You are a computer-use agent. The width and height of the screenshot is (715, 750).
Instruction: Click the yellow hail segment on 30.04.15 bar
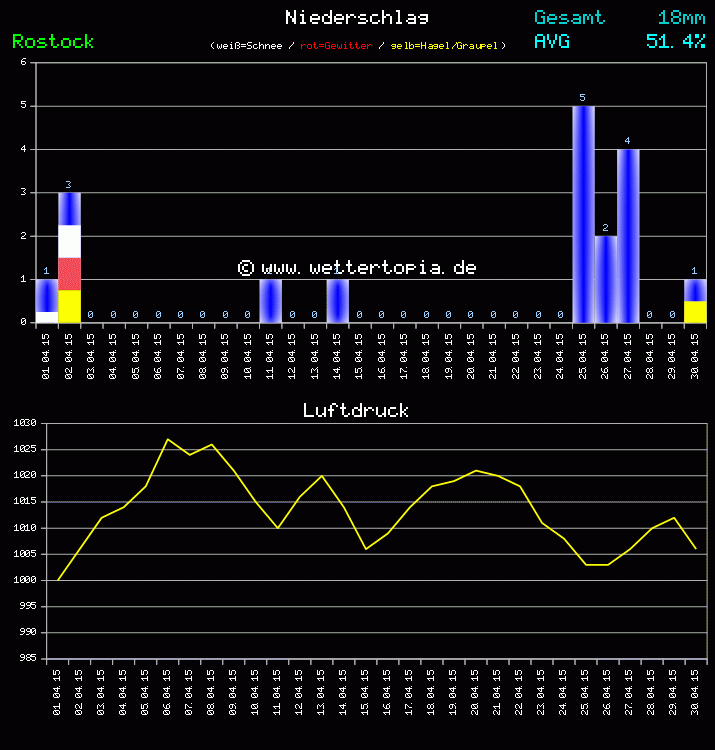coord(695,312)
